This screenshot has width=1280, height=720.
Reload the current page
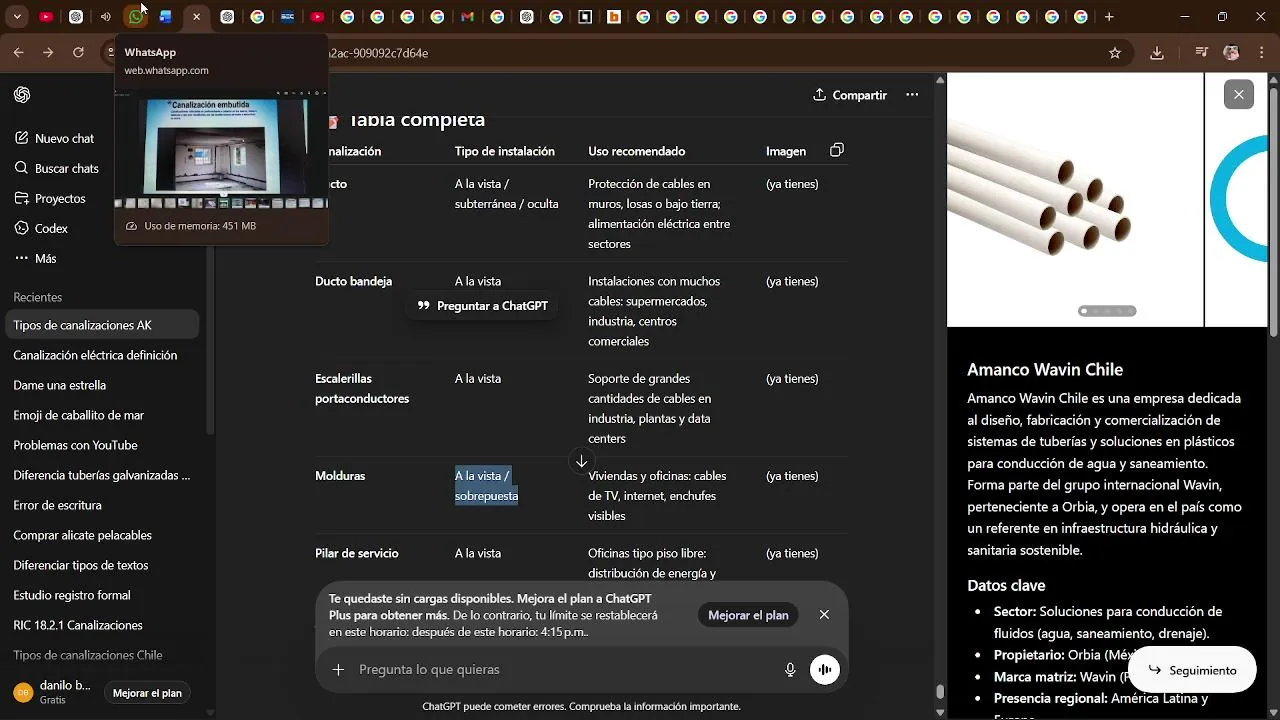[78, 53]
